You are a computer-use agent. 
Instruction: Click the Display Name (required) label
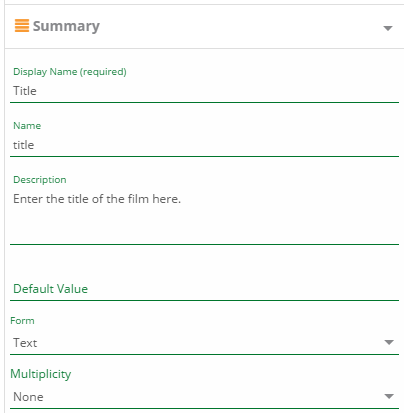[x=70, y=72]
